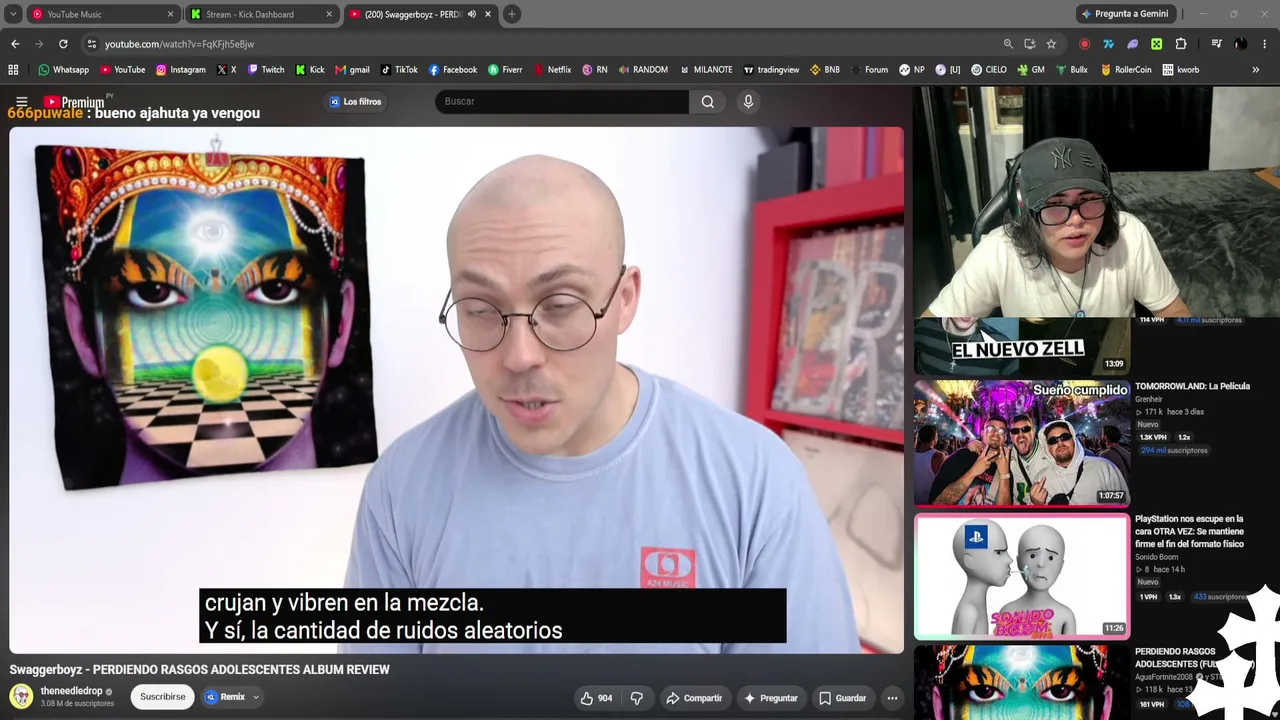Open the more actions ellipsis below video
The image size is (1280, 720).
892,698
